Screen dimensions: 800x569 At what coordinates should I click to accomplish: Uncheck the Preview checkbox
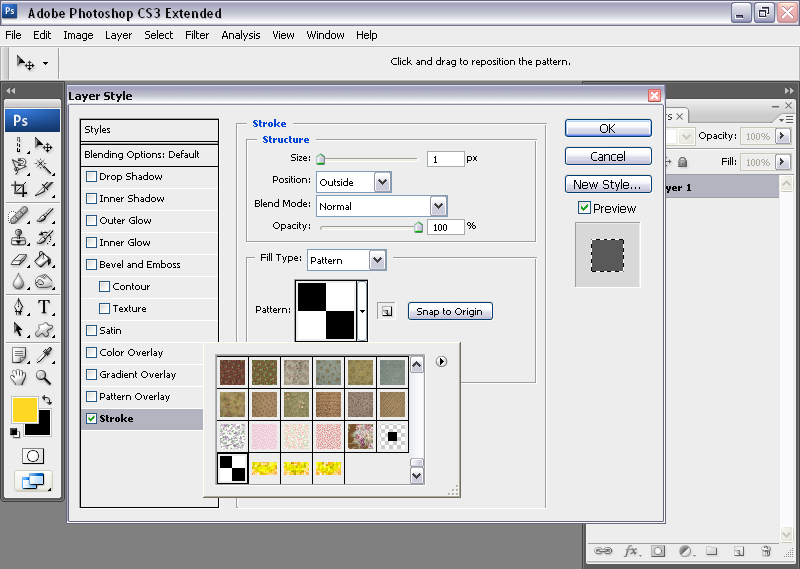coord(584,208)
